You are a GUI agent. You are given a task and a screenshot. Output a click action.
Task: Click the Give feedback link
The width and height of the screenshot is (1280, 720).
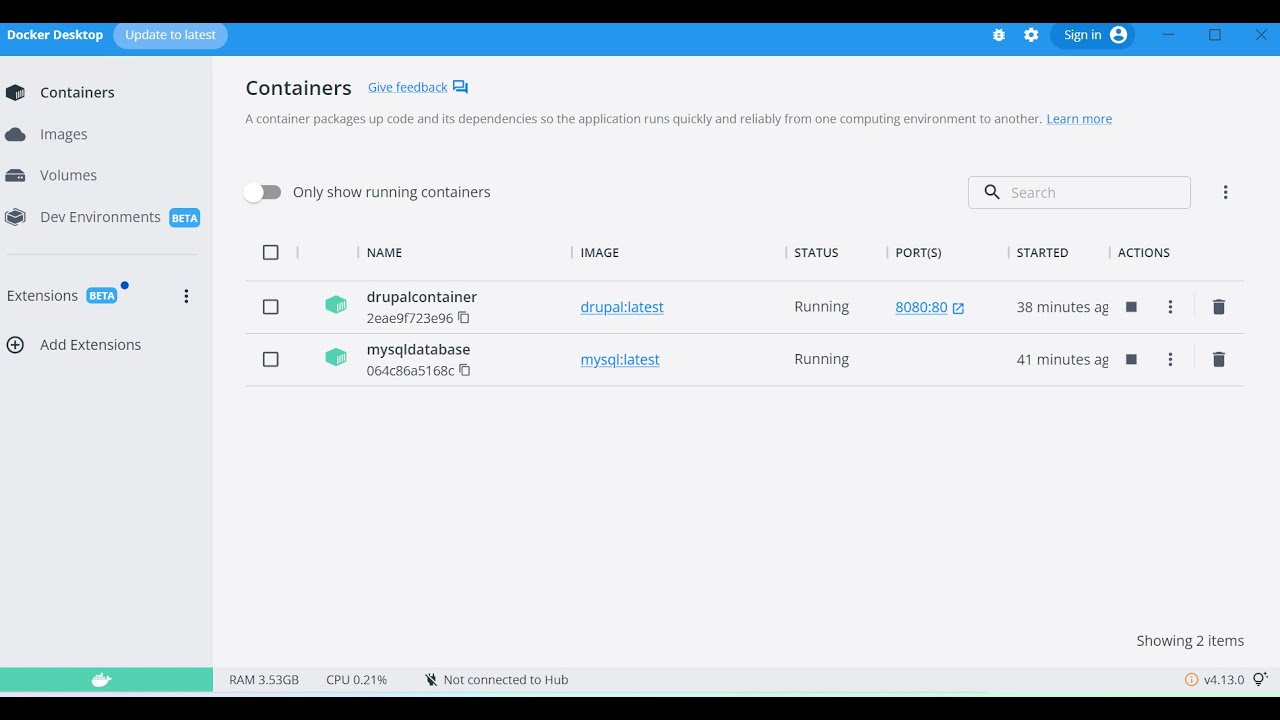tap(407, 87)
